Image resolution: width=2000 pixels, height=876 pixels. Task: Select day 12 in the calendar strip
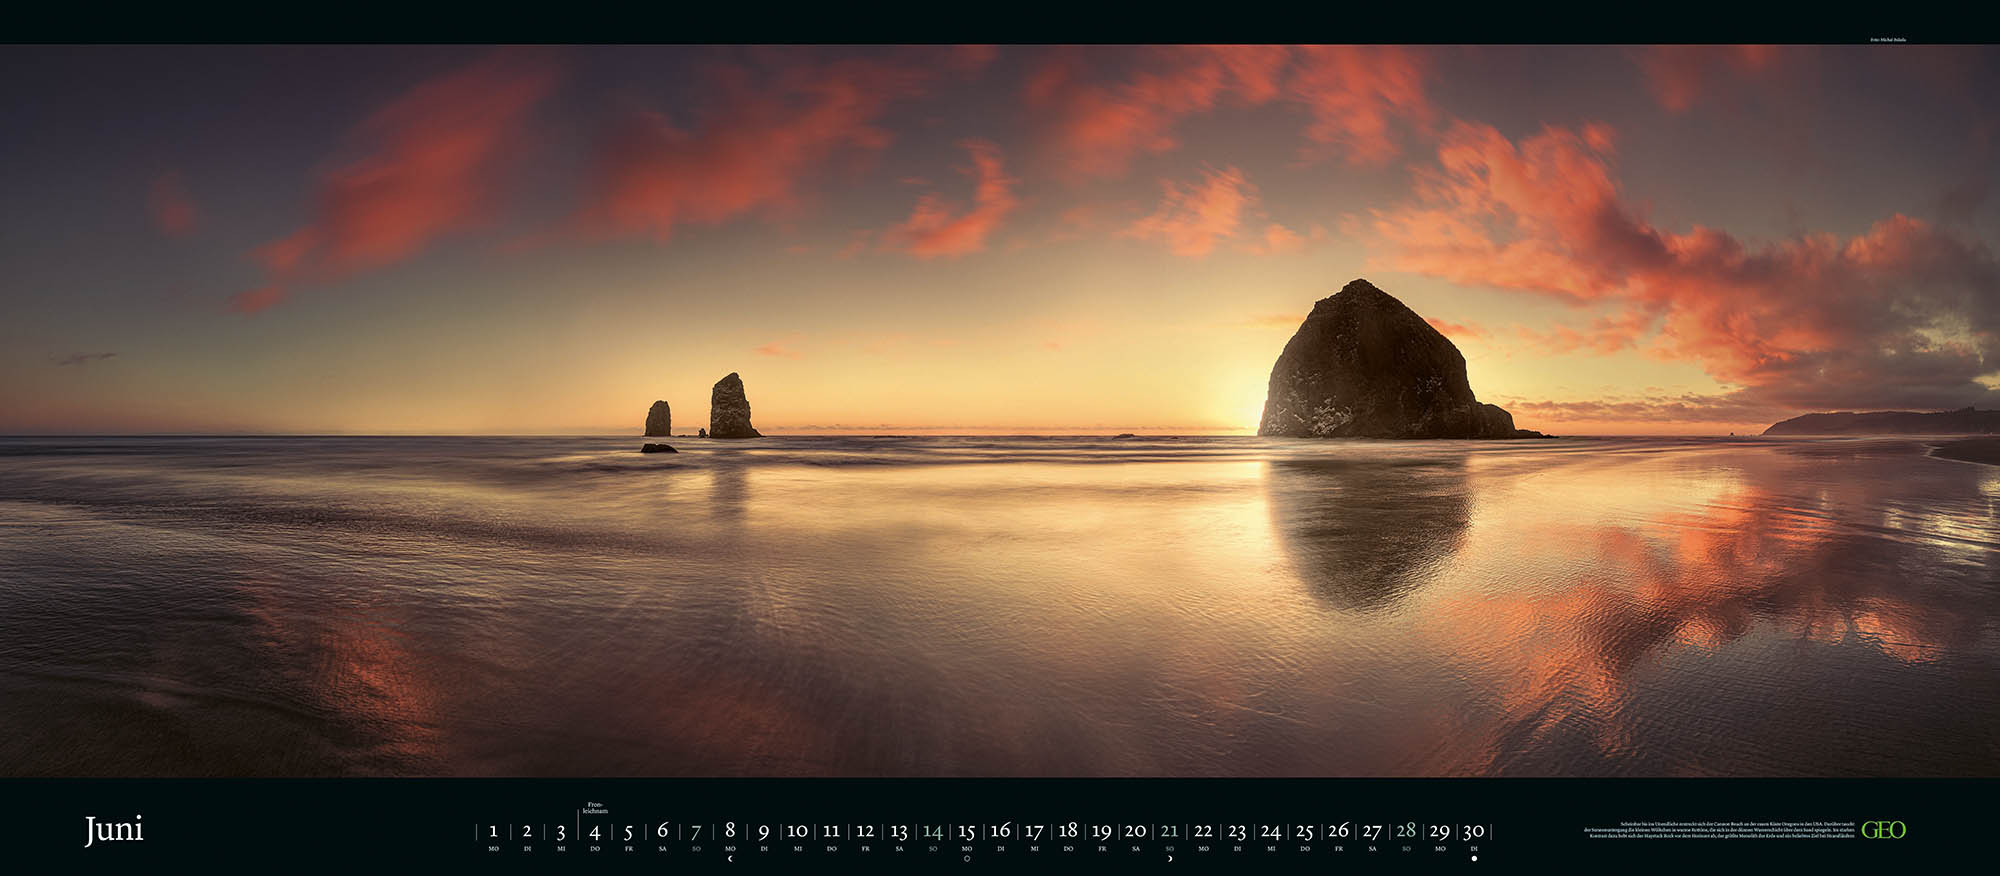[865, 831]
